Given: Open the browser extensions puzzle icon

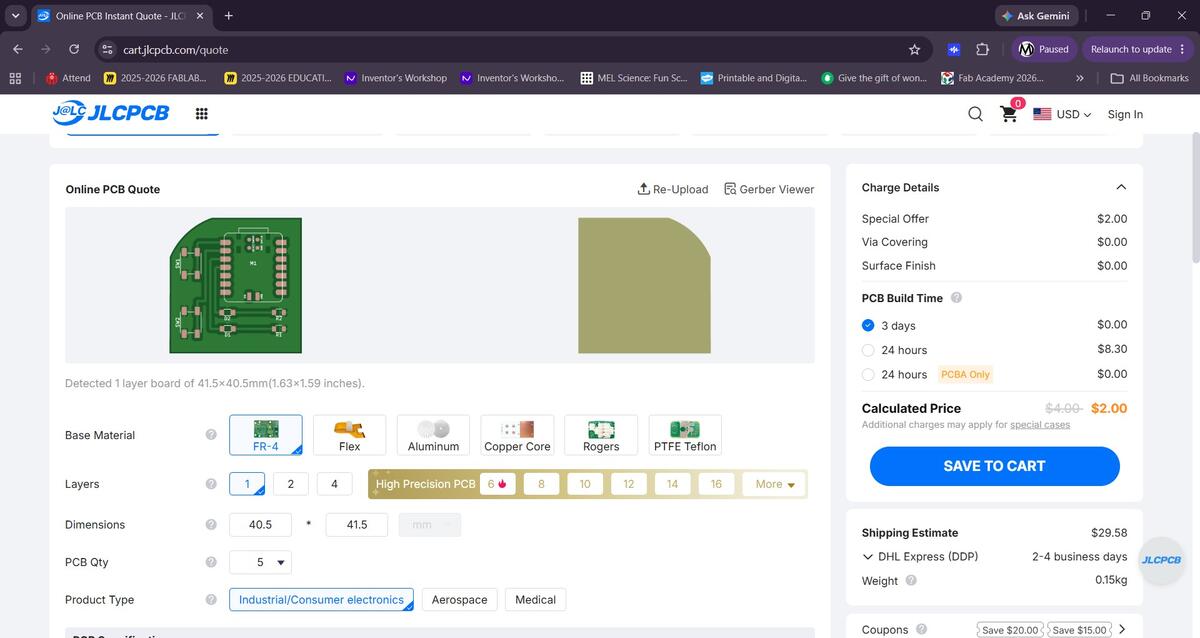Looking at the screenshot, I should pyautogui.click(x=982, y=49).
